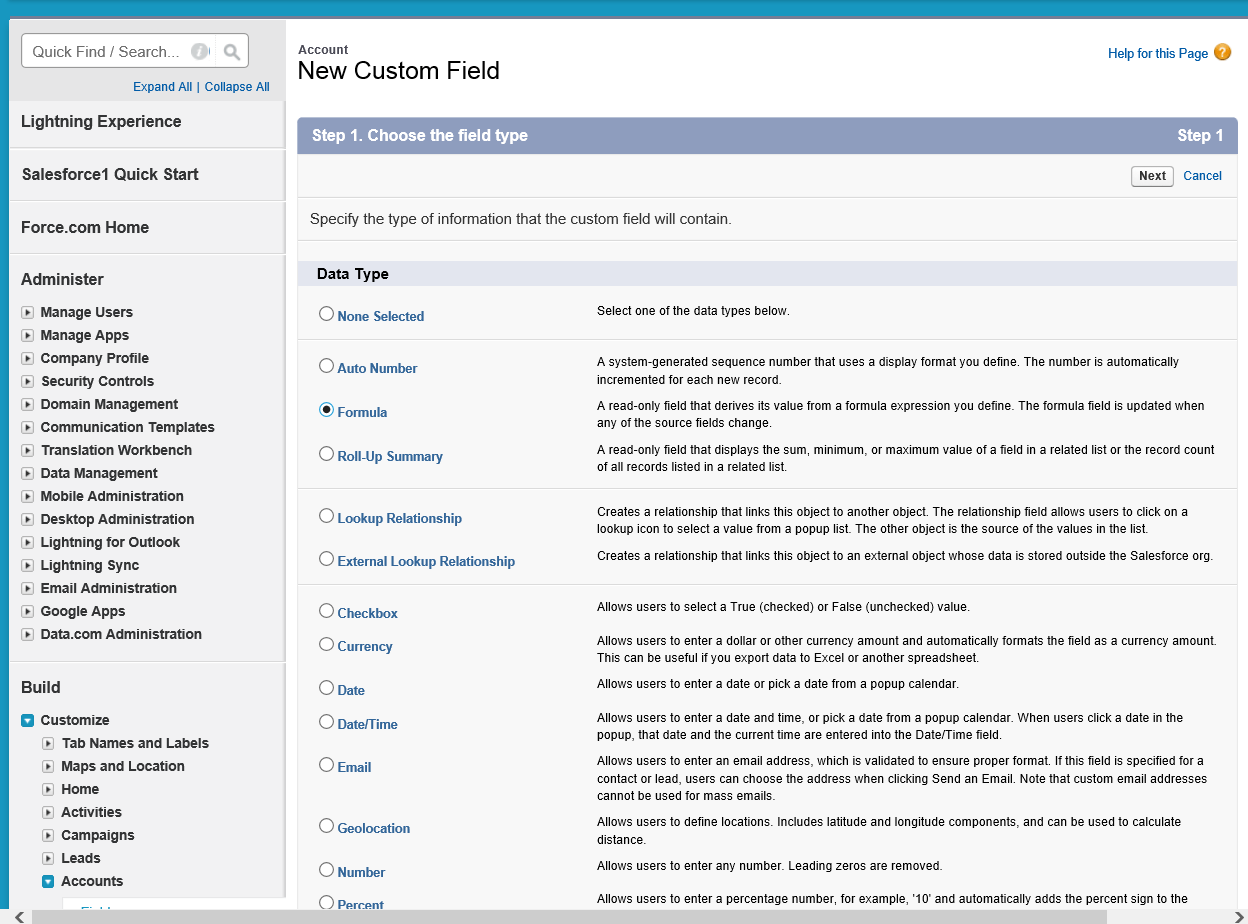Expand the Manage Users section
1248x924 pixels.
coord(27,312)
